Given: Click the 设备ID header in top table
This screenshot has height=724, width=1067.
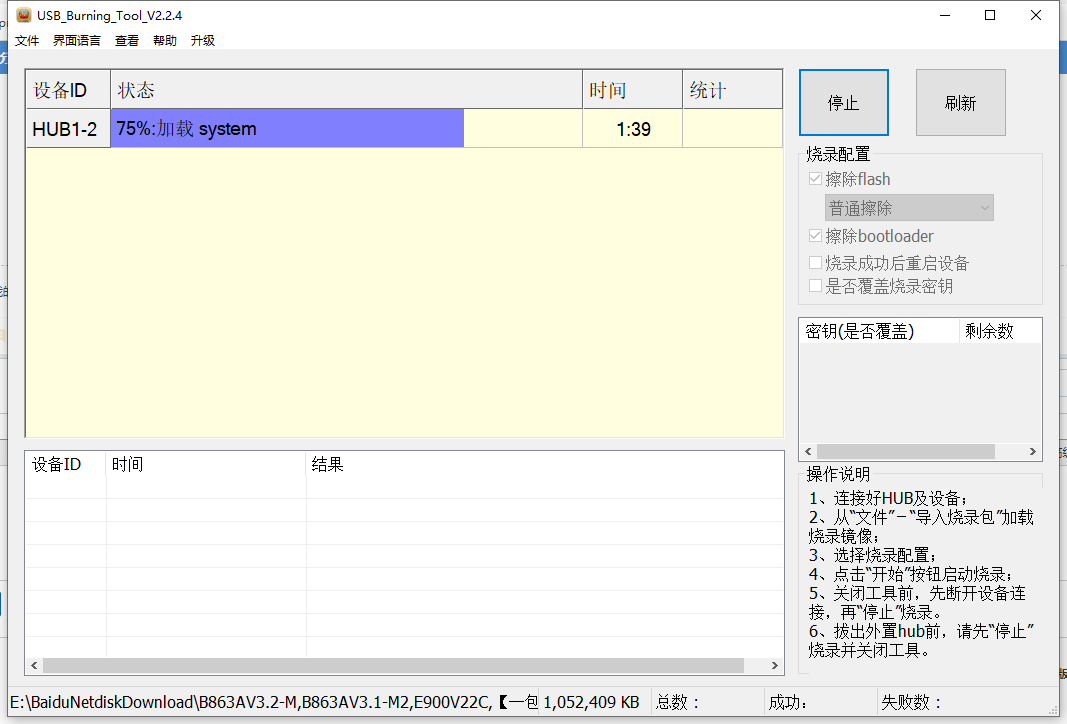Looking at the screenshot, I should (x=67, y=90).
